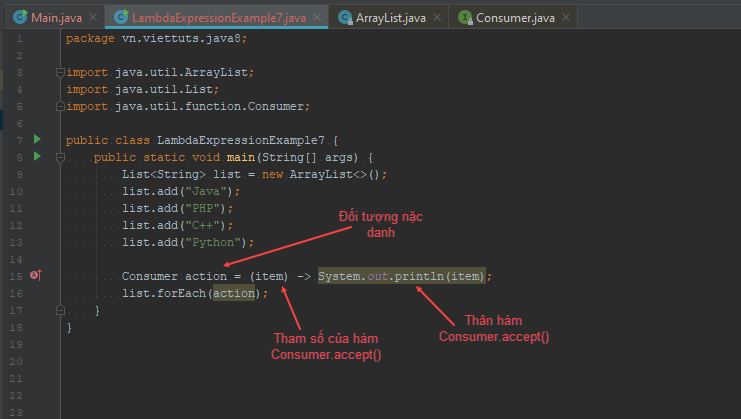Image resolution: width=741 pixels, height=419 pixels.
Task: Toggle the method fold end marker at line 17
Action: pos(60,310)
